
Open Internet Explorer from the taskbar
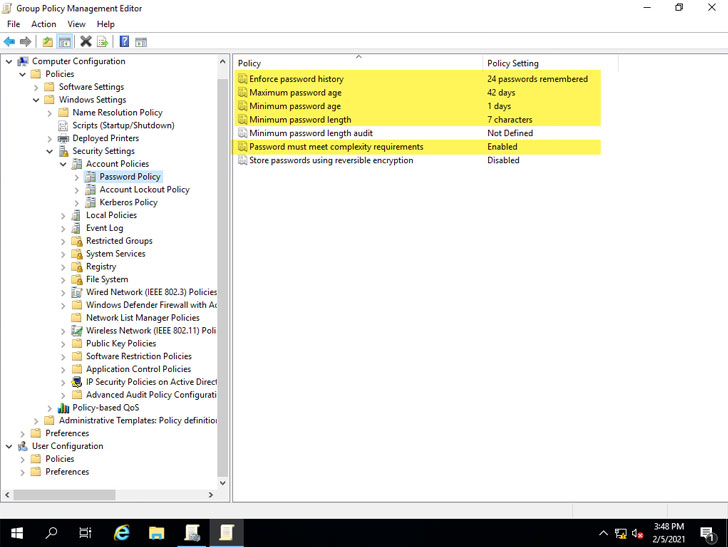[x=122, y=533]
